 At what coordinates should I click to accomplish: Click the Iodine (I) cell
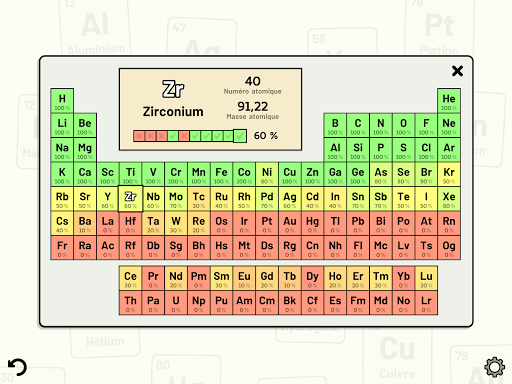tap(426, 199)
